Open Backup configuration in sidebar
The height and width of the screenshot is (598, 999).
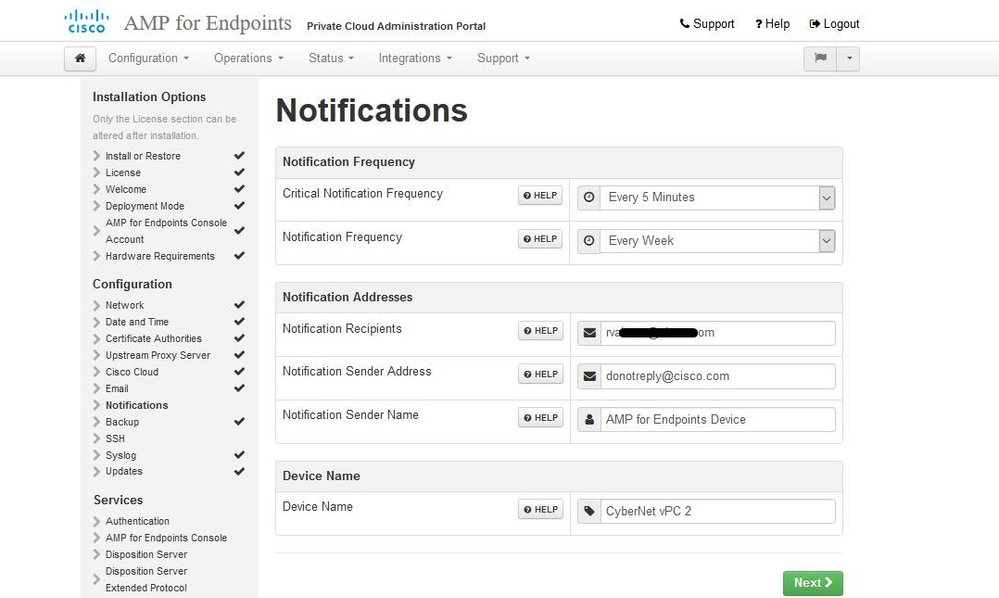[x=122, y=422]
